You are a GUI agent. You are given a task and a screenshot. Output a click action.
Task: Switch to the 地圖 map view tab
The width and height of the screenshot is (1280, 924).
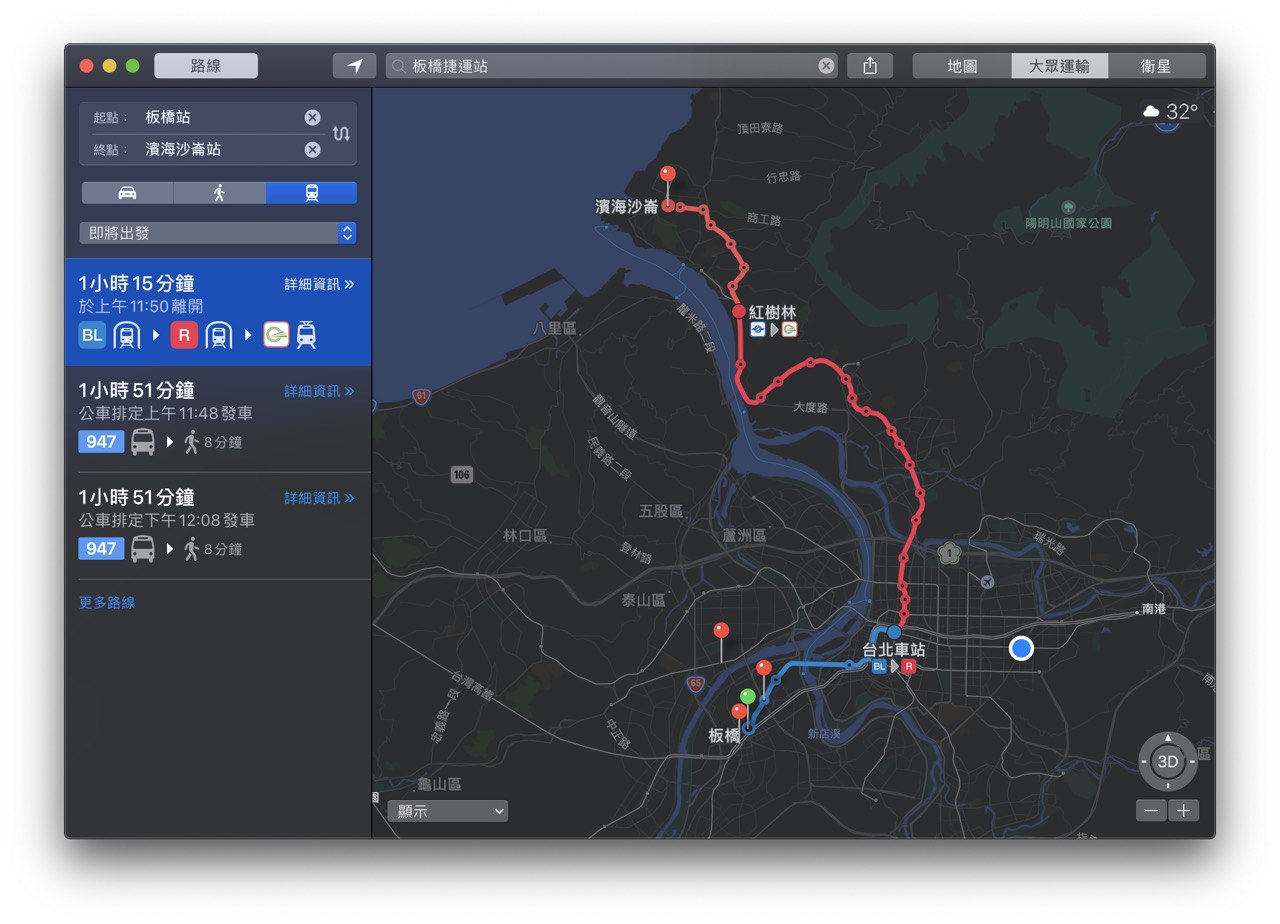(x=962, y=66)
